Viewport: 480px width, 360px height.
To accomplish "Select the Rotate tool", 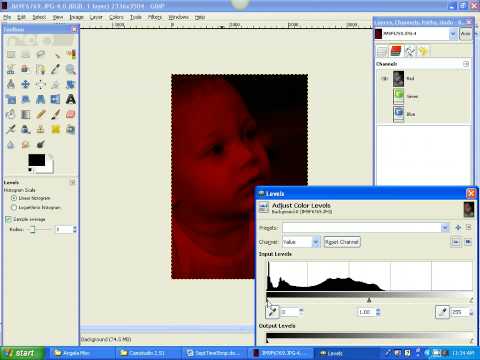I will click(x=70, y=84).
